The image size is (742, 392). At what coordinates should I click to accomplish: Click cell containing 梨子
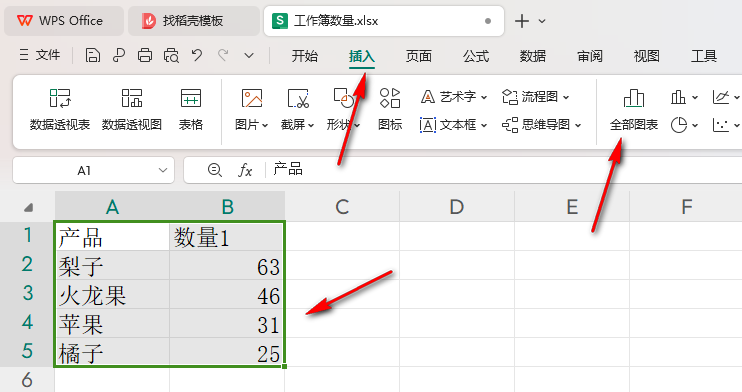coord(112,265)
